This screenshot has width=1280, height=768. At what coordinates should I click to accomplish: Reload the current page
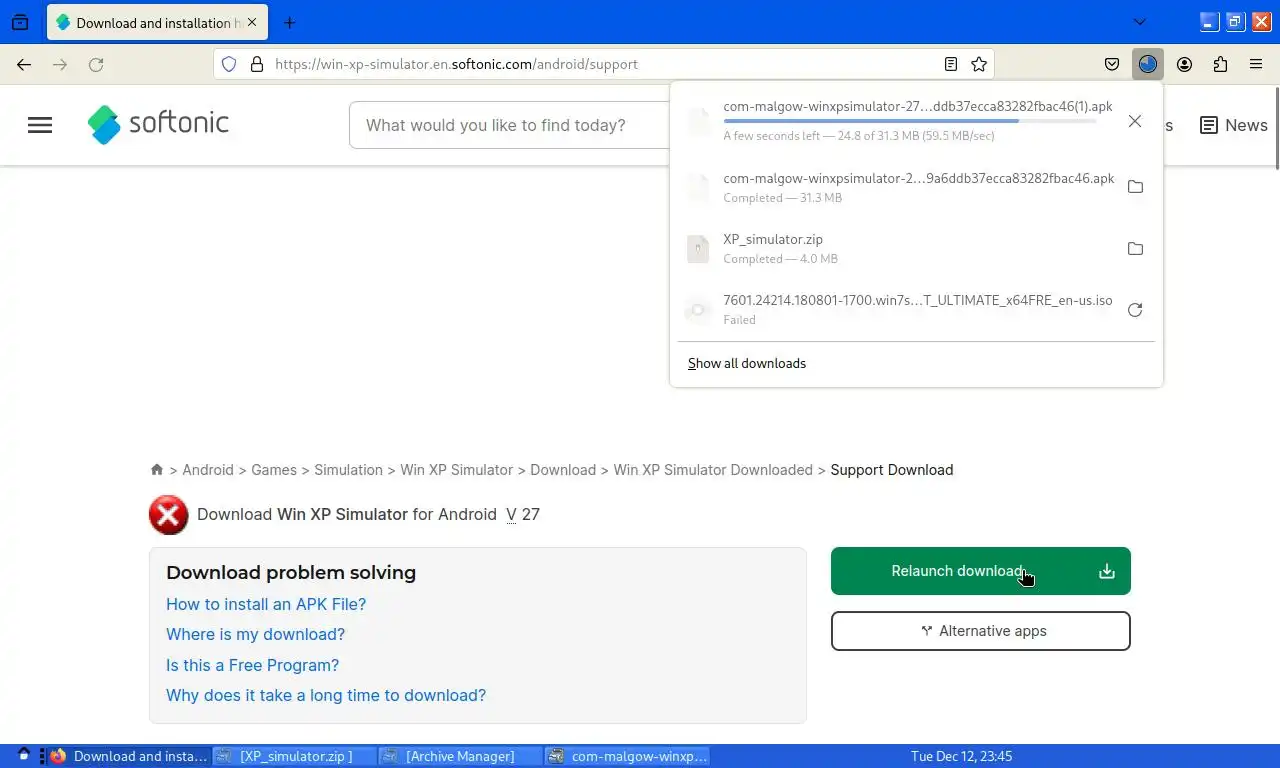pos(96,64)
